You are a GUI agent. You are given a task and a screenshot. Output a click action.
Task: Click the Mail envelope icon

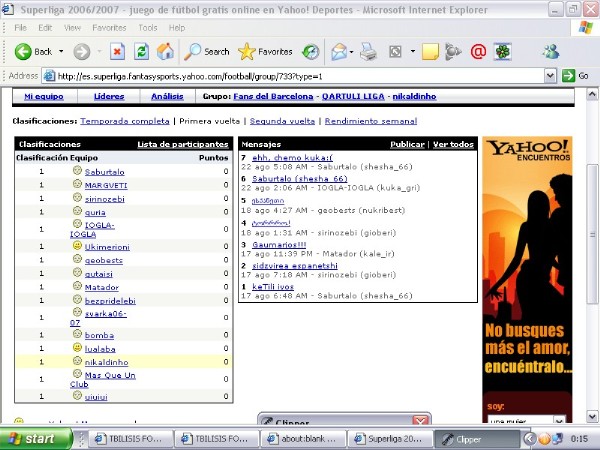pos(339,52)
